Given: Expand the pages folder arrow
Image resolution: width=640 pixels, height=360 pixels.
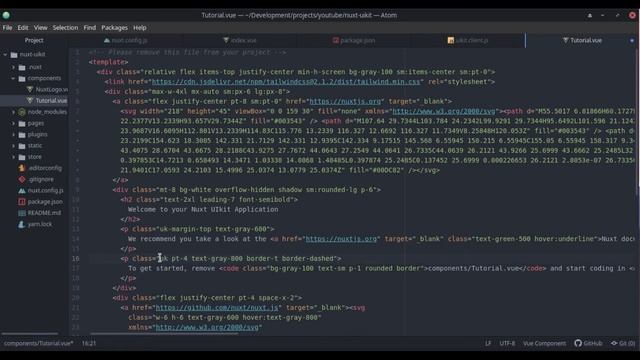Looking at the screenshot, I should tap(13, 123).
